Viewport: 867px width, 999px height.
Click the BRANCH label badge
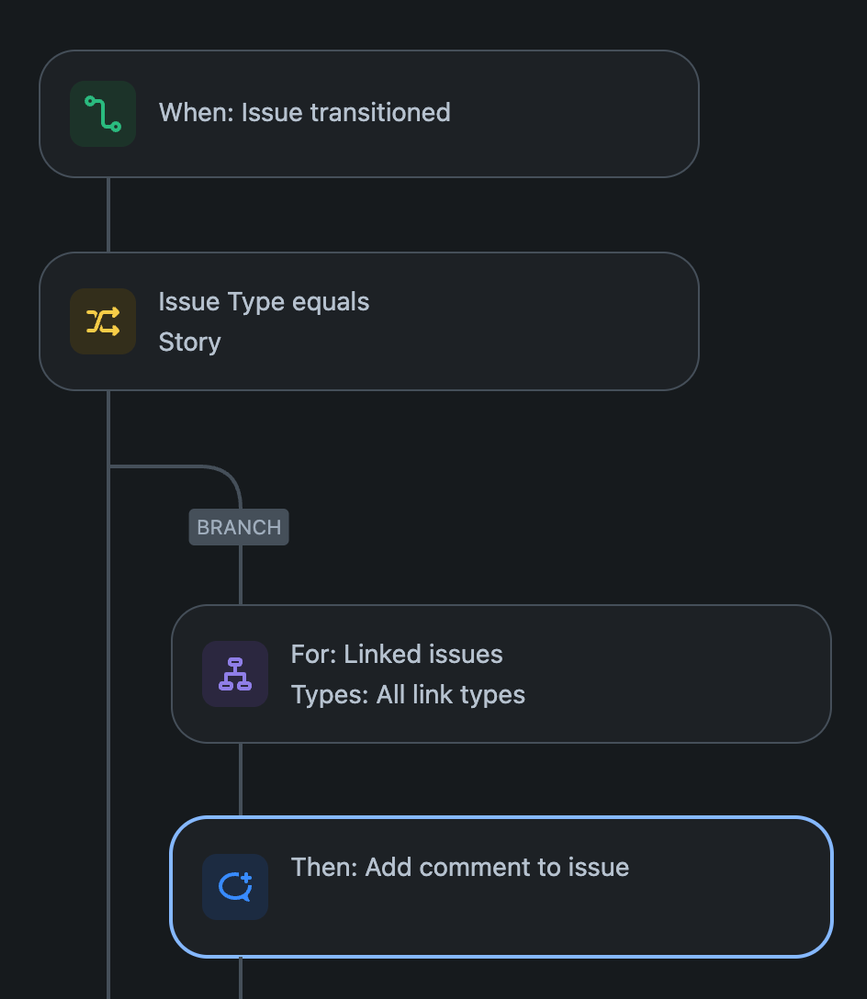point(238,527)
